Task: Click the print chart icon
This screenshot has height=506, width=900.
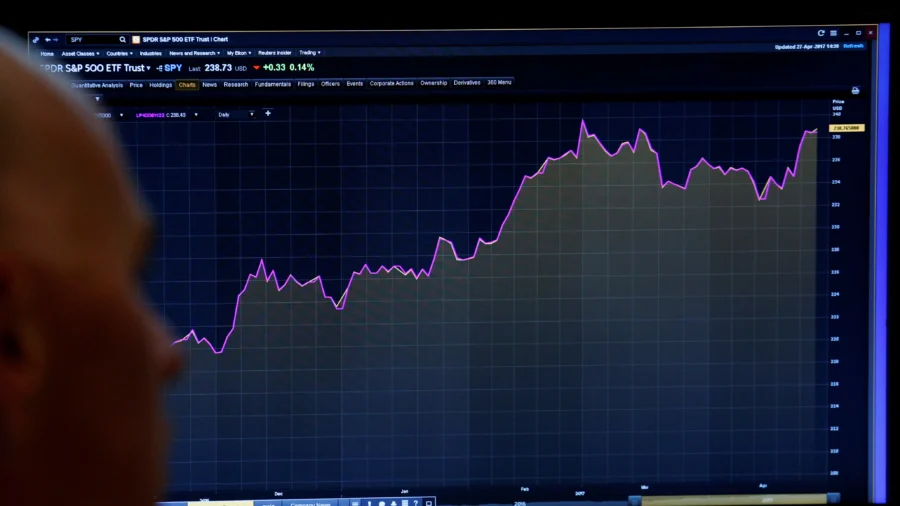Action: click(x=855, y=90)
